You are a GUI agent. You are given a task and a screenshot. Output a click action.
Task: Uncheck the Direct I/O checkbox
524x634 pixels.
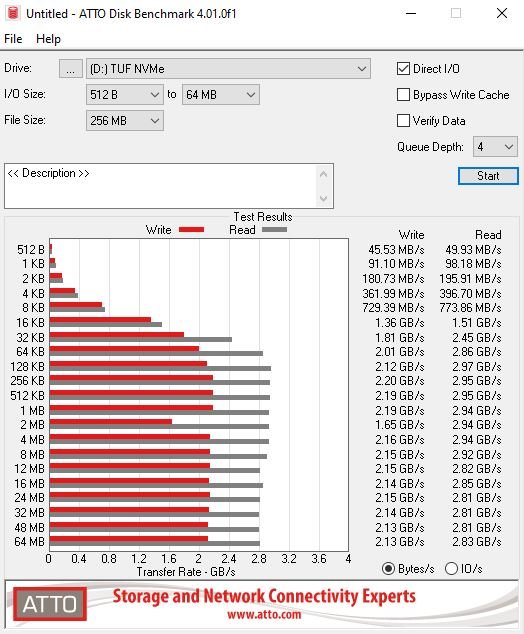(403, 69)
